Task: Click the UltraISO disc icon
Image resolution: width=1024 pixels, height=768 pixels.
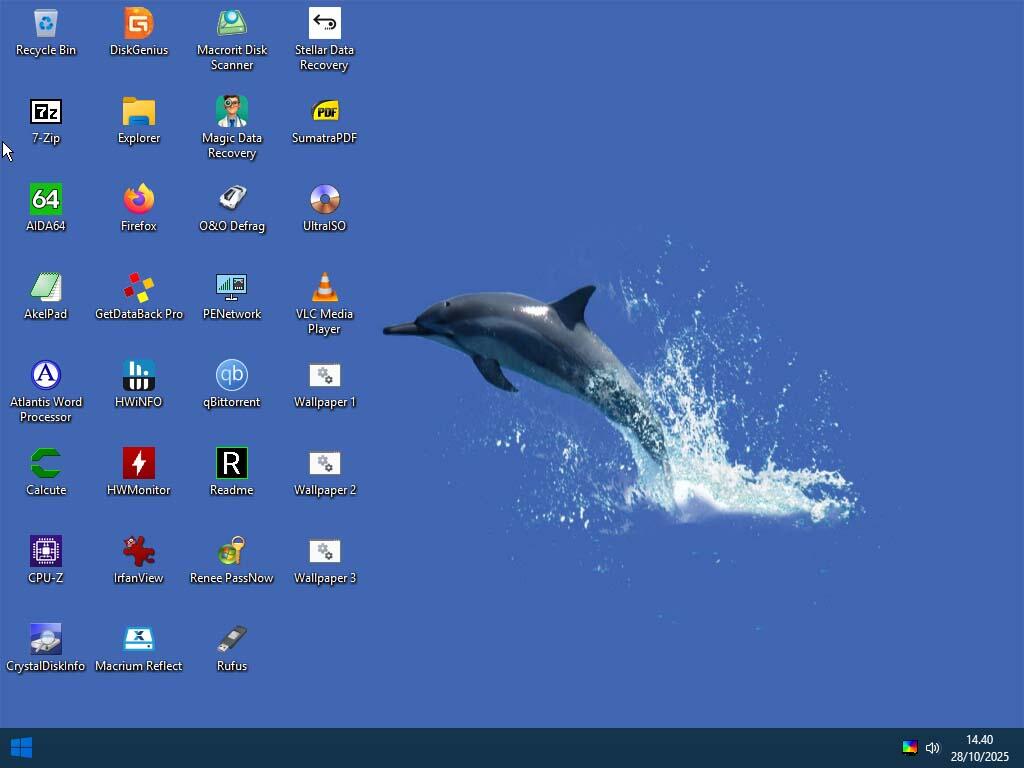Action: click(x=324, y=200)
